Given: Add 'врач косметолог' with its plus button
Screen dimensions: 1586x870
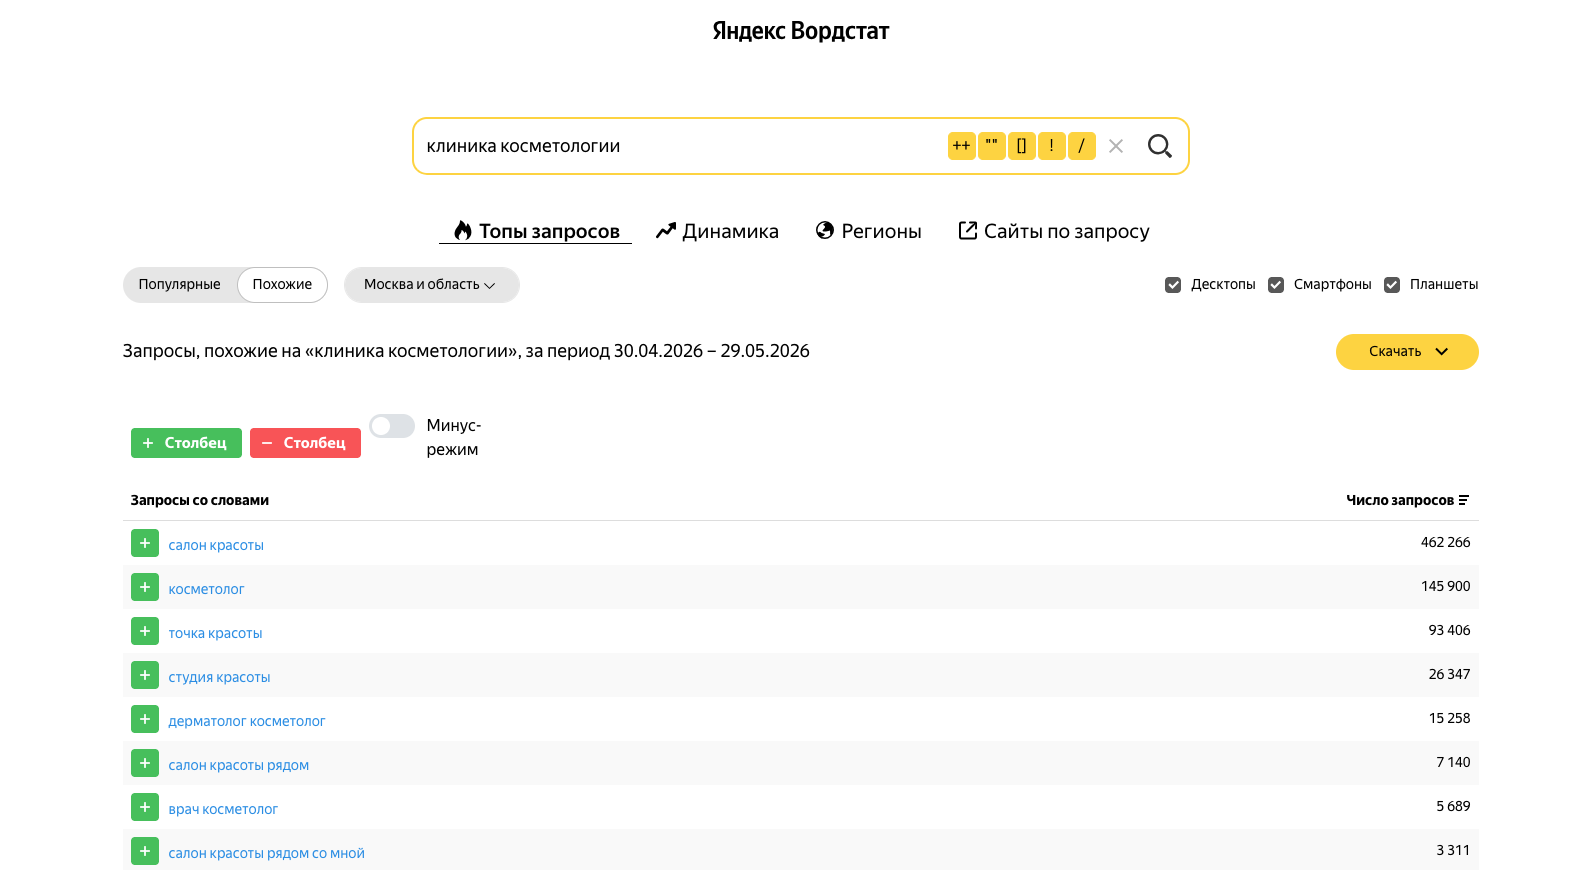Looking at the screenshot, I should tap(145, 807).
